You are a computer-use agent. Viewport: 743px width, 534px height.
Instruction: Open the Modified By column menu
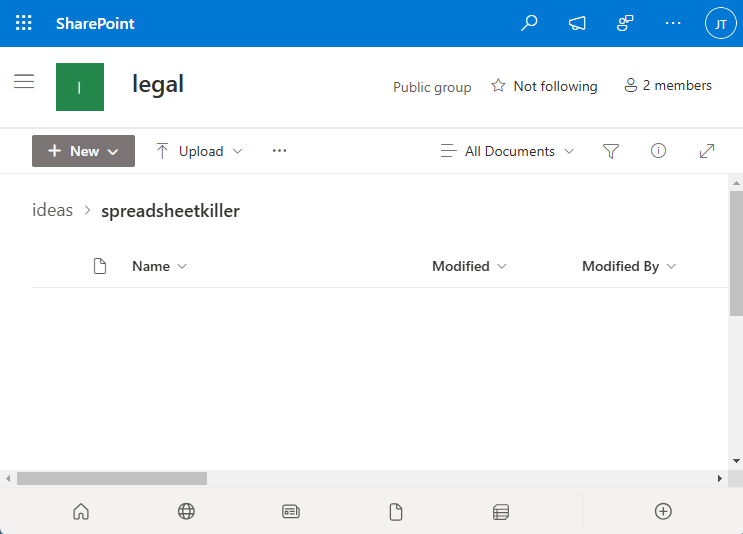click(x=629, y=266)
